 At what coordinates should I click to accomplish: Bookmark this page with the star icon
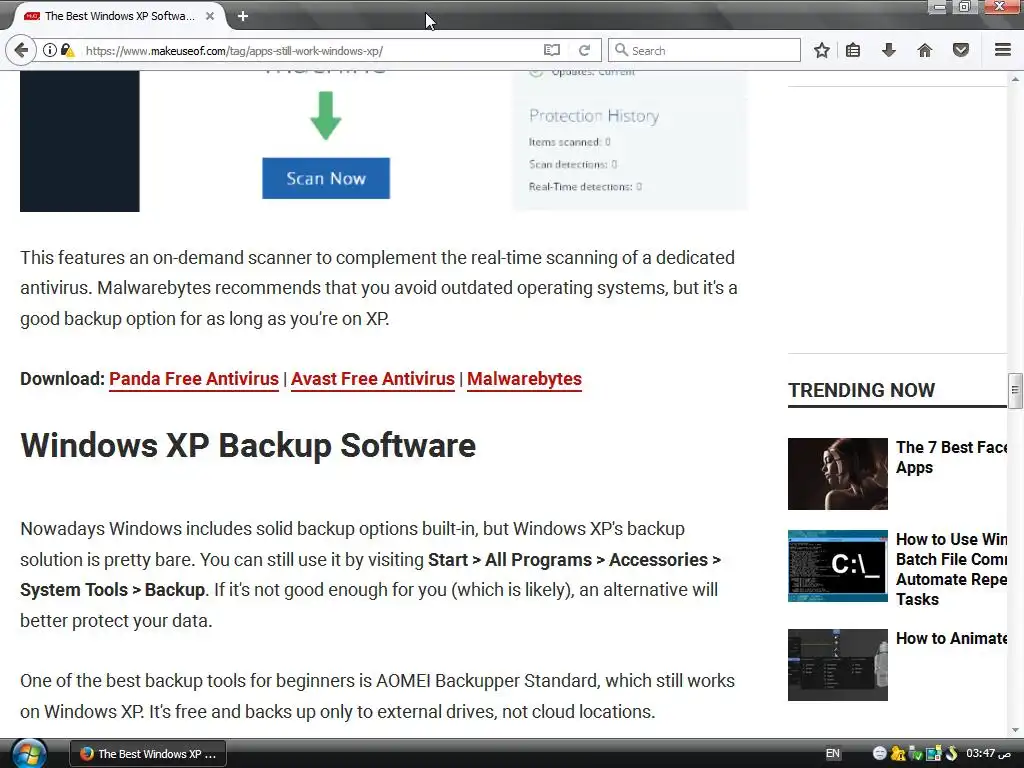(x=822, y=50)
